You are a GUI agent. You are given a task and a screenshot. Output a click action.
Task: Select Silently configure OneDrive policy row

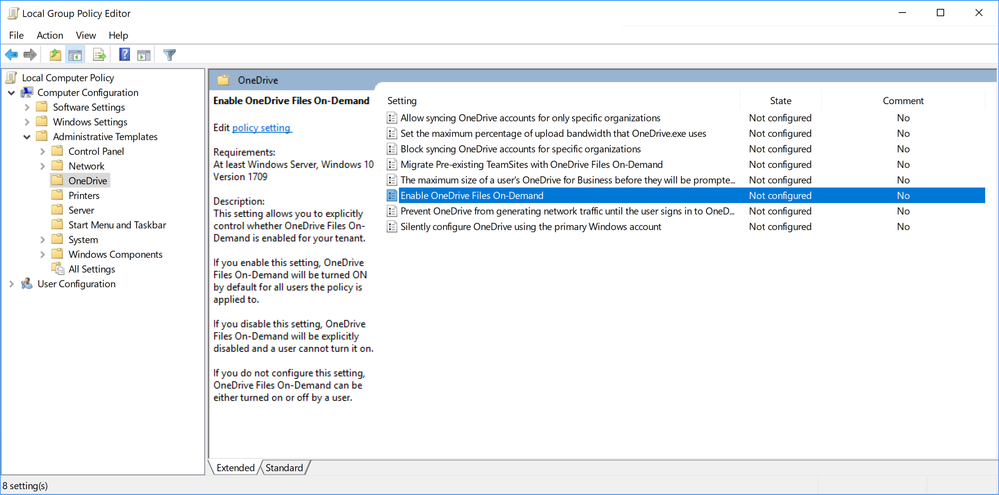(685, 227)
